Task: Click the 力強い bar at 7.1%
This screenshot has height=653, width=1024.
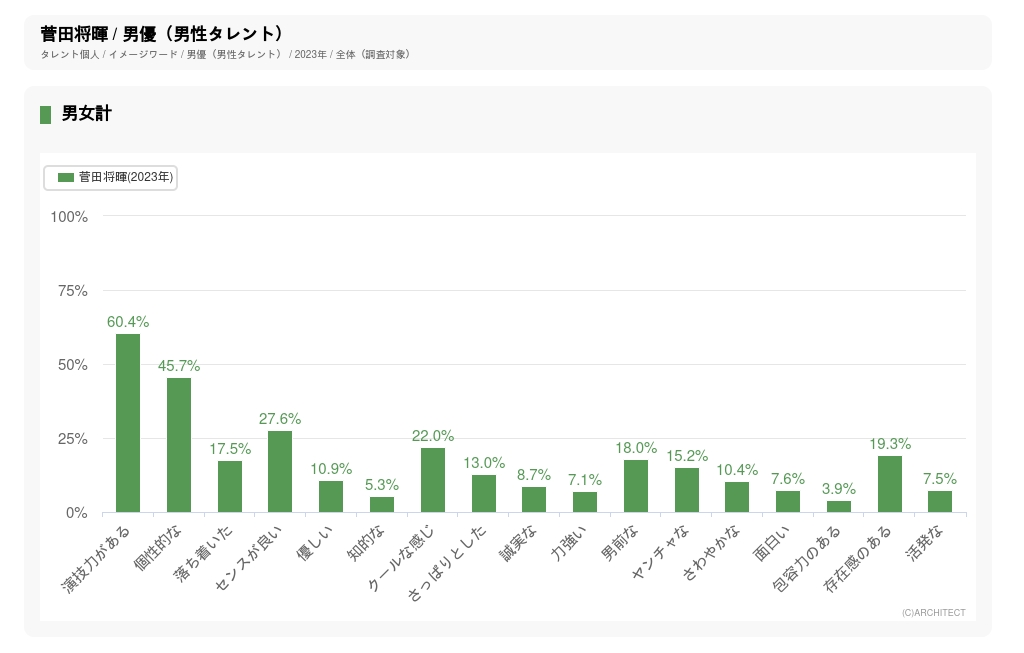Action: pos(585,502)
